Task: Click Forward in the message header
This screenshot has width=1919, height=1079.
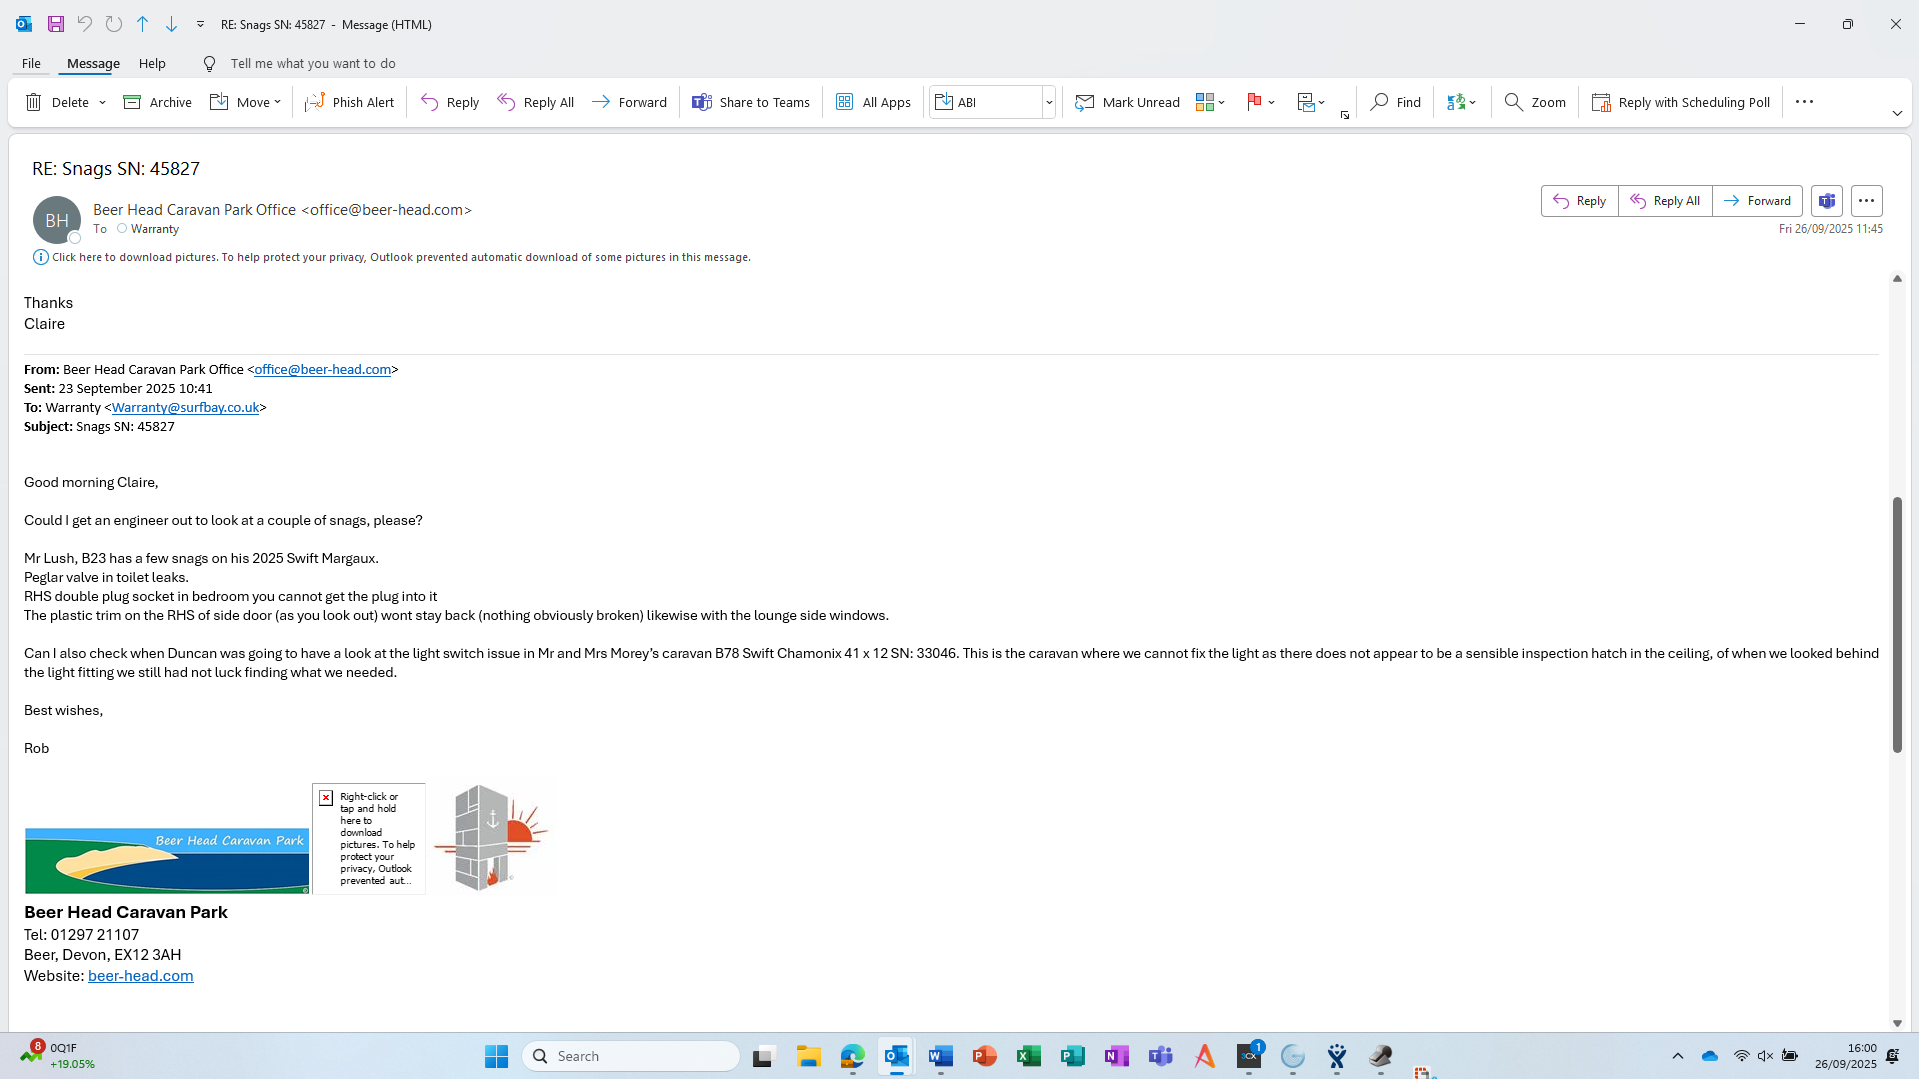Action: click(x=1757, y=201)
